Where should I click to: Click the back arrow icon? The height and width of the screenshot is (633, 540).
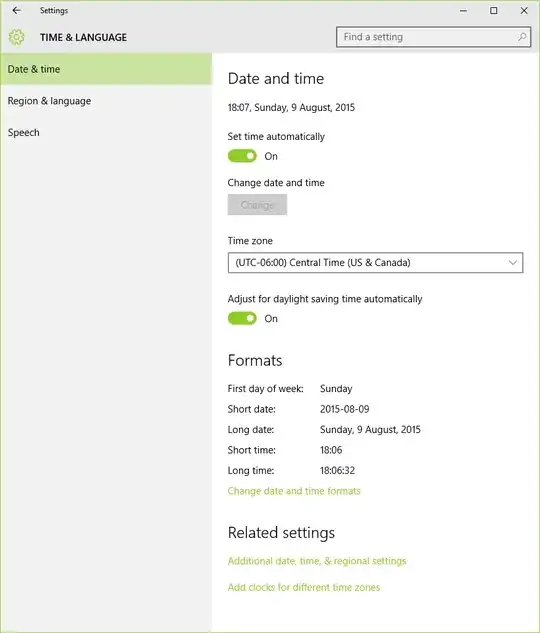(17, 10)
